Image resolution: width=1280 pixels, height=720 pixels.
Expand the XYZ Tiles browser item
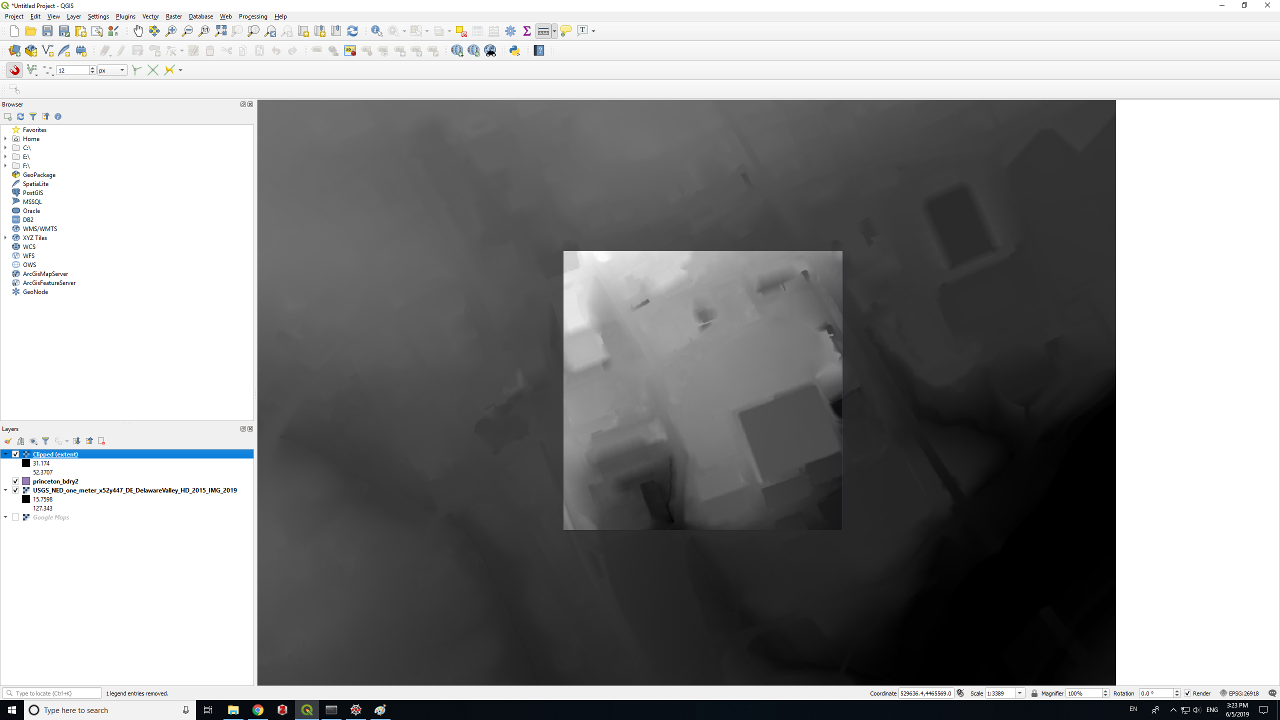coord(5,238)
